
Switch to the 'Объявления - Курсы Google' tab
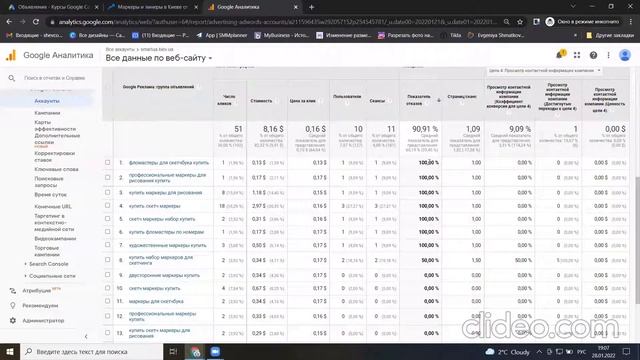pos(53,7)
